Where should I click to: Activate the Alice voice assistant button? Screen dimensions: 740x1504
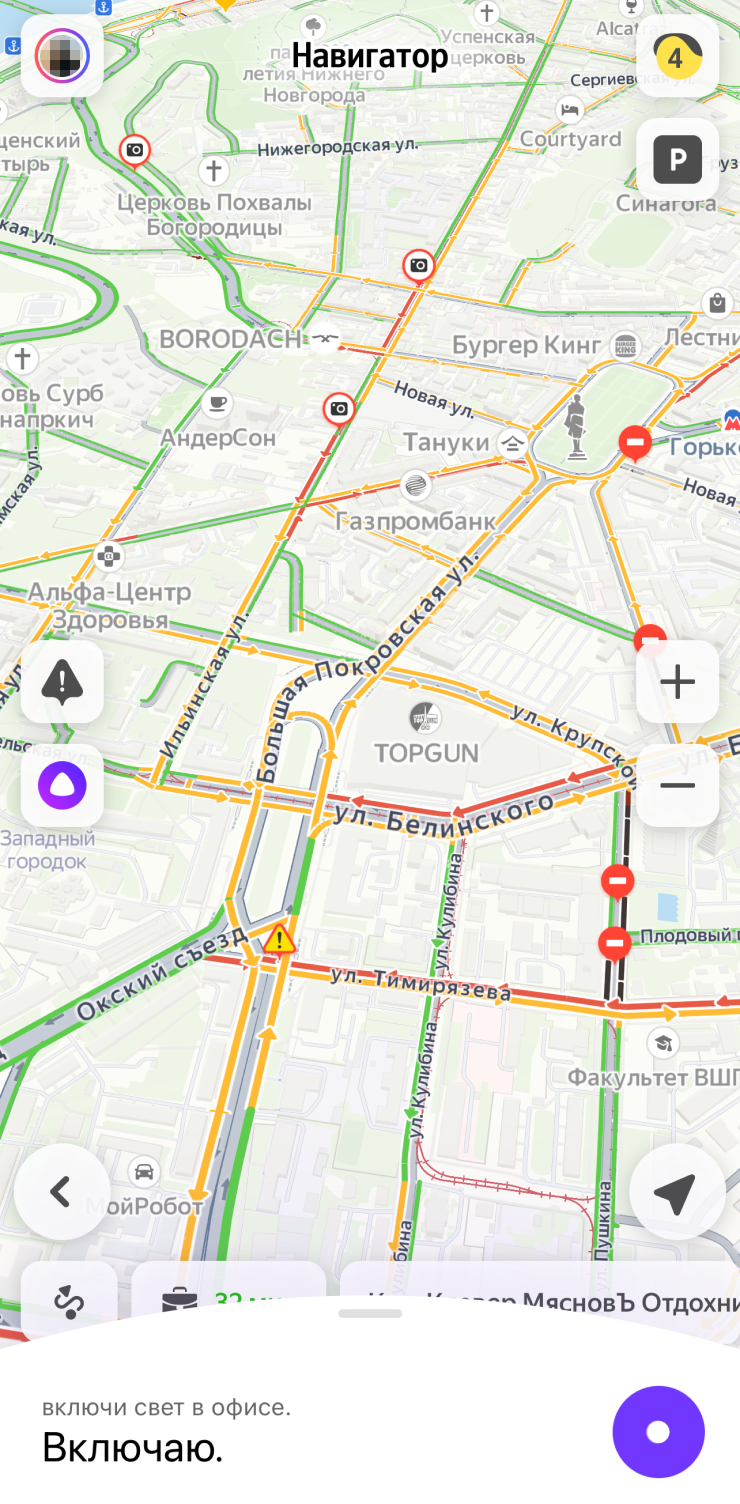[62, 786]
